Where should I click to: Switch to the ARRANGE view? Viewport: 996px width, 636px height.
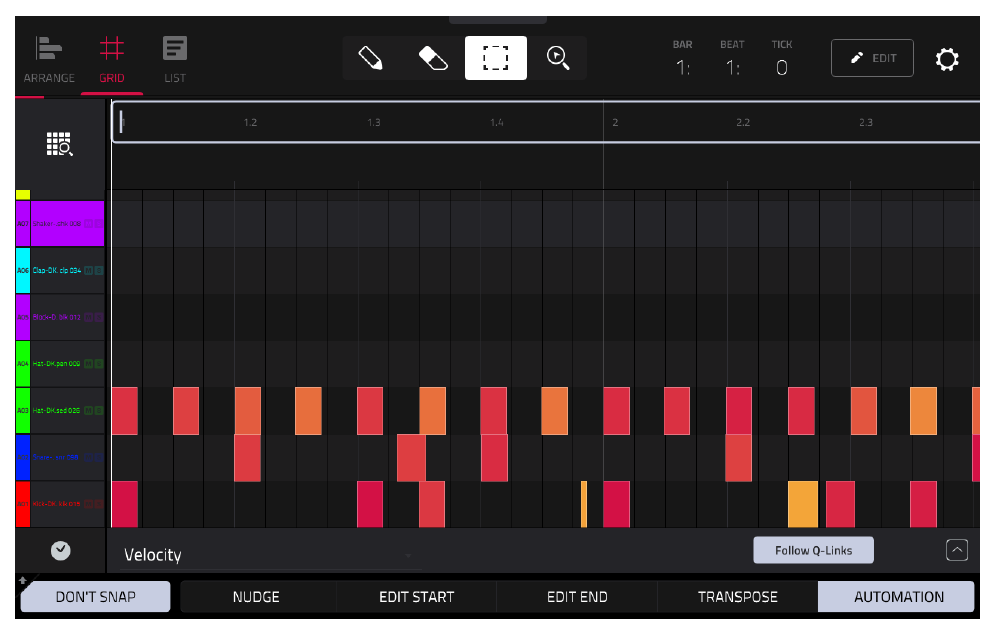(49, 61)
